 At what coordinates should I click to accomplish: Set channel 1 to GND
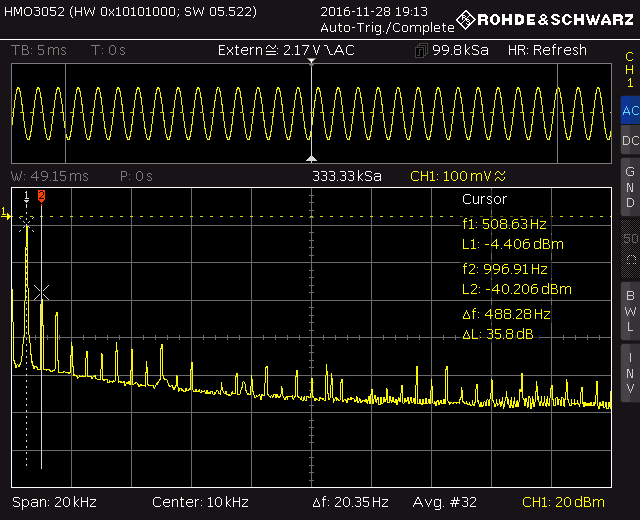pos(629,187)
